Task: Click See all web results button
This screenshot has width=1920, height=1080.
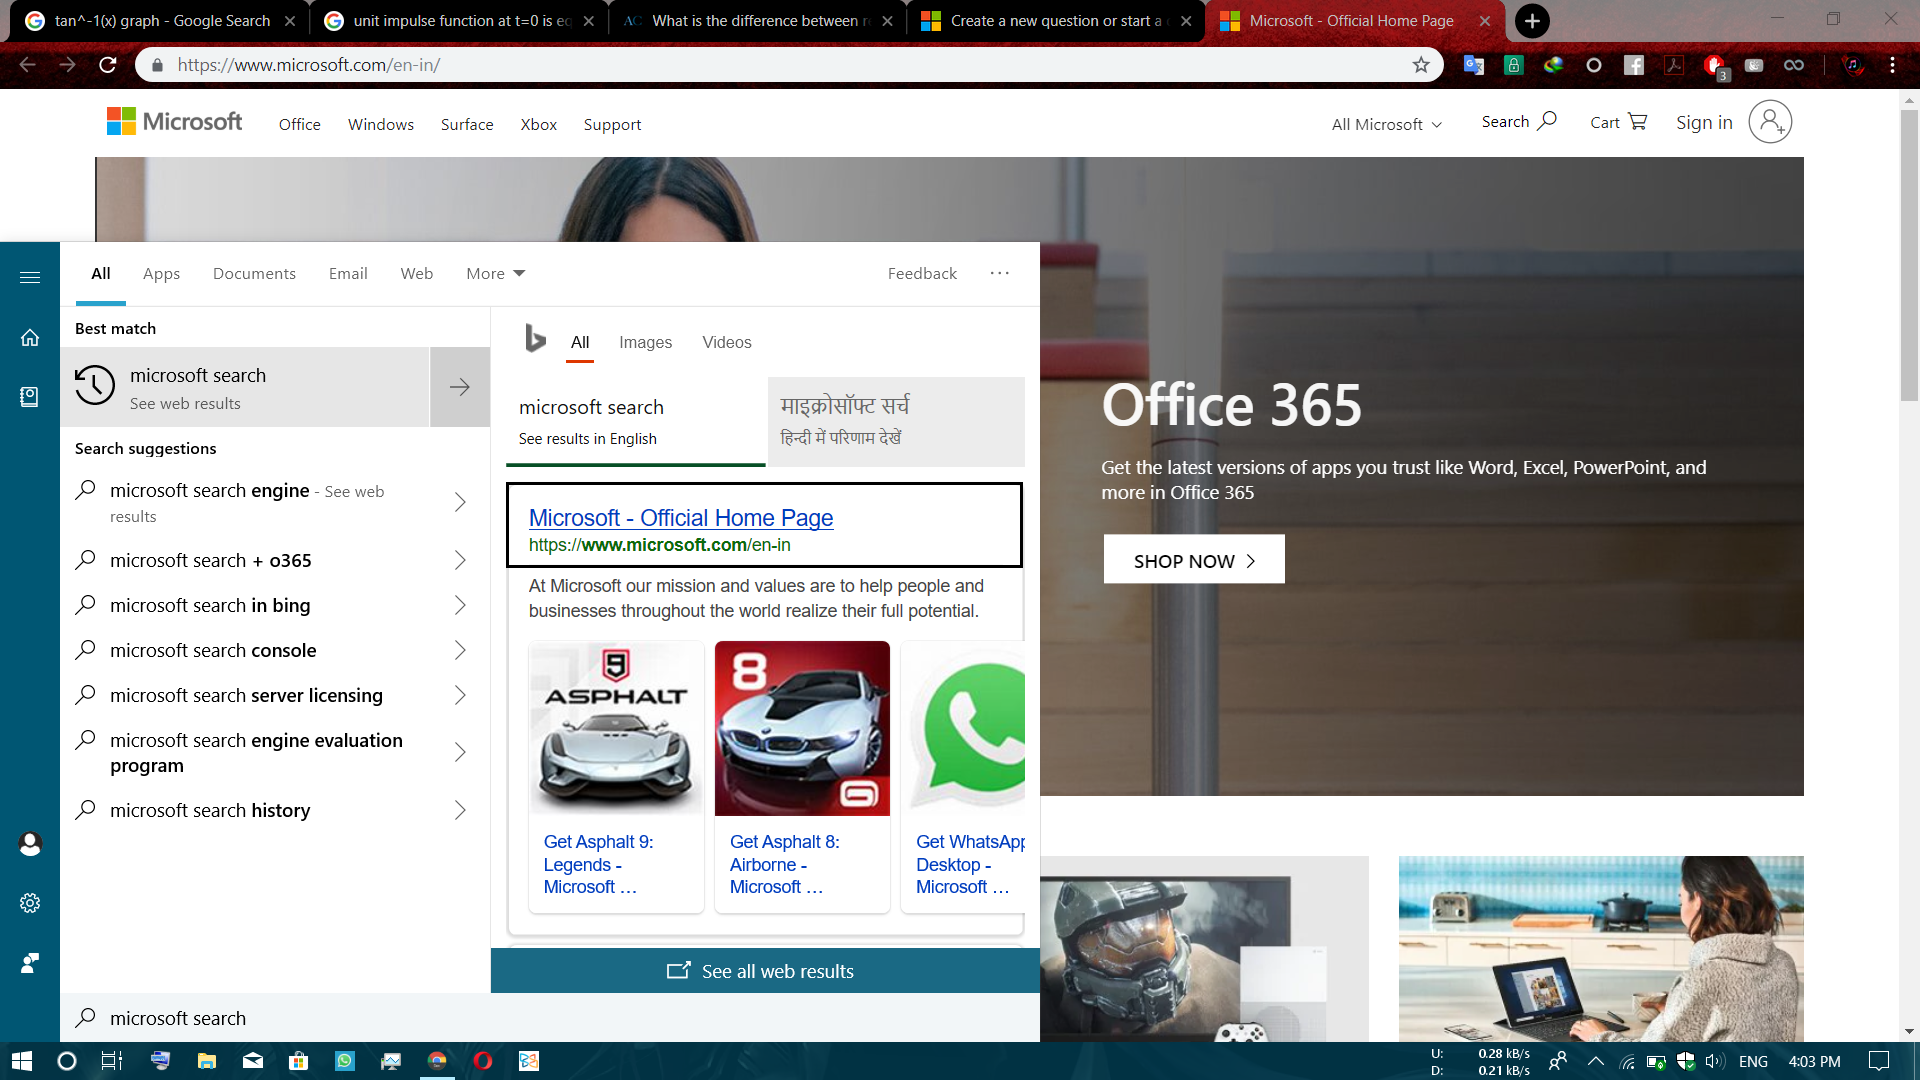Action: pos(764,971)
